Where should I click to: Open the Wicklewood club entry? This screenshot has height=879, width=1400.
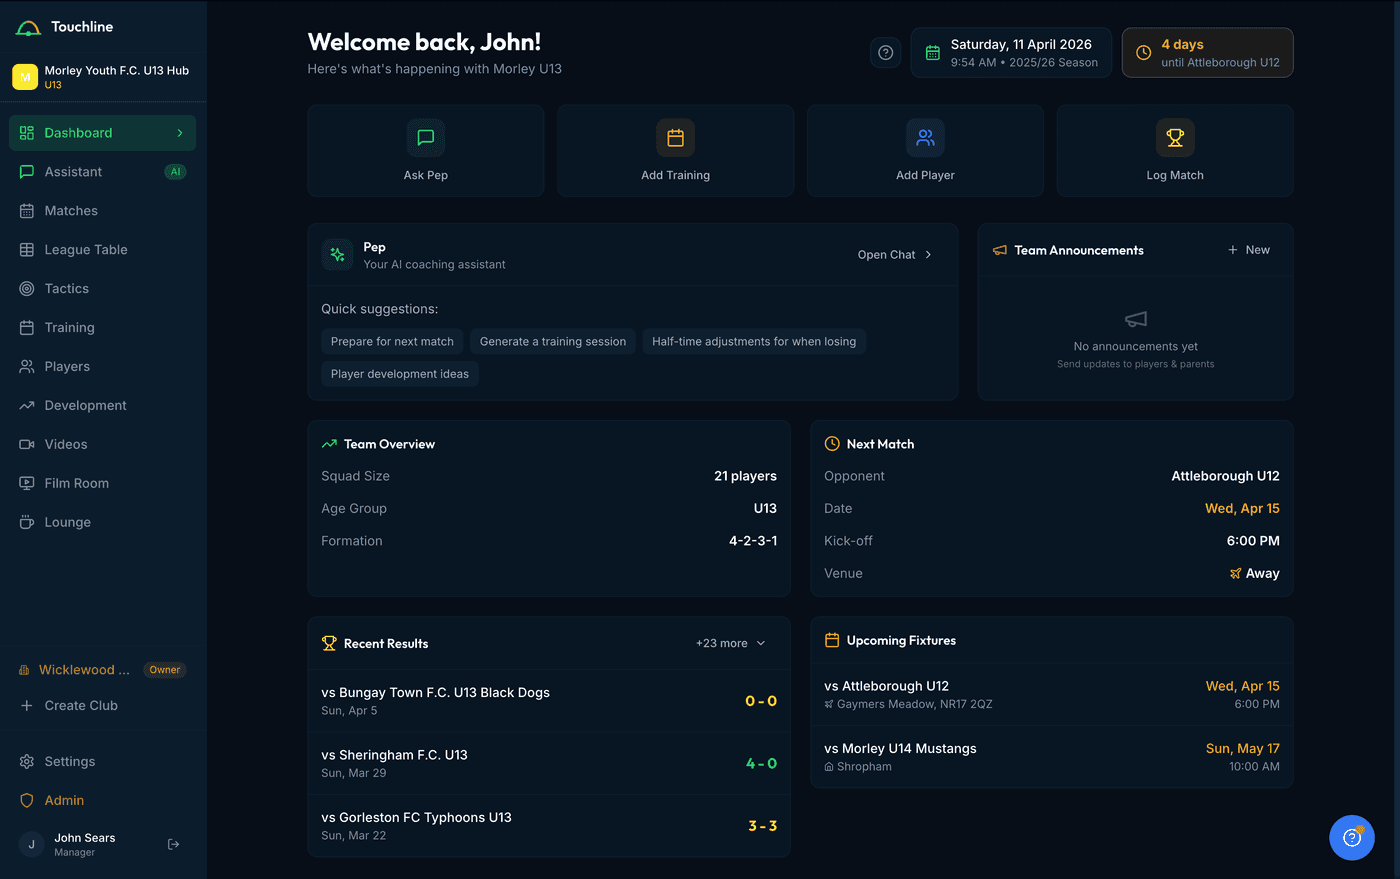pos(103,670)
